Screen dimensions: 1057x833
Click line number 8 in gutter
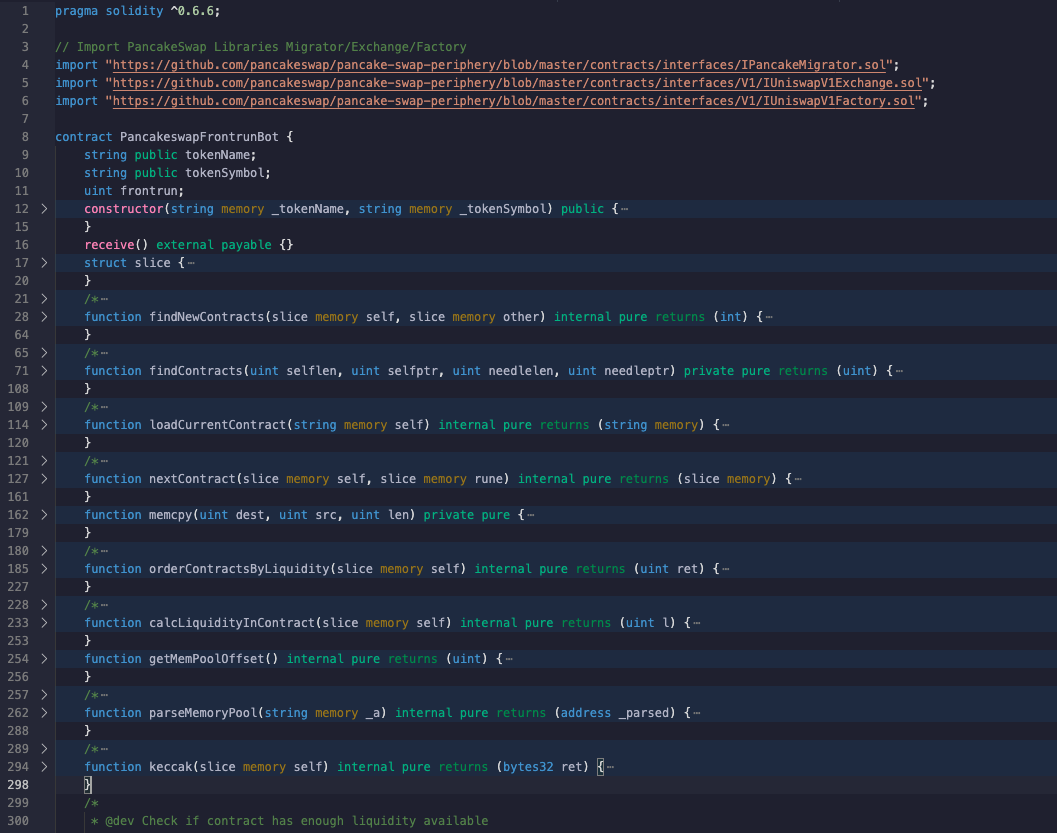click(x=25, y=137)
